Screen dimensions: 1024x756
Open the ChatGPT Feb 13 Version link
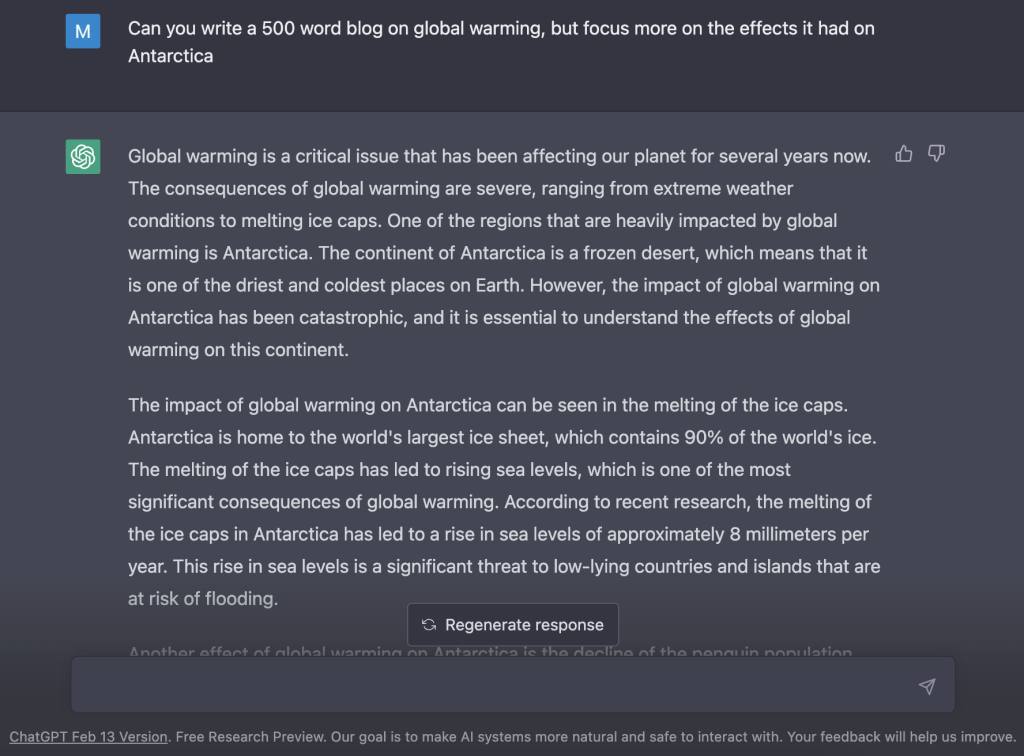pos(88,736)
